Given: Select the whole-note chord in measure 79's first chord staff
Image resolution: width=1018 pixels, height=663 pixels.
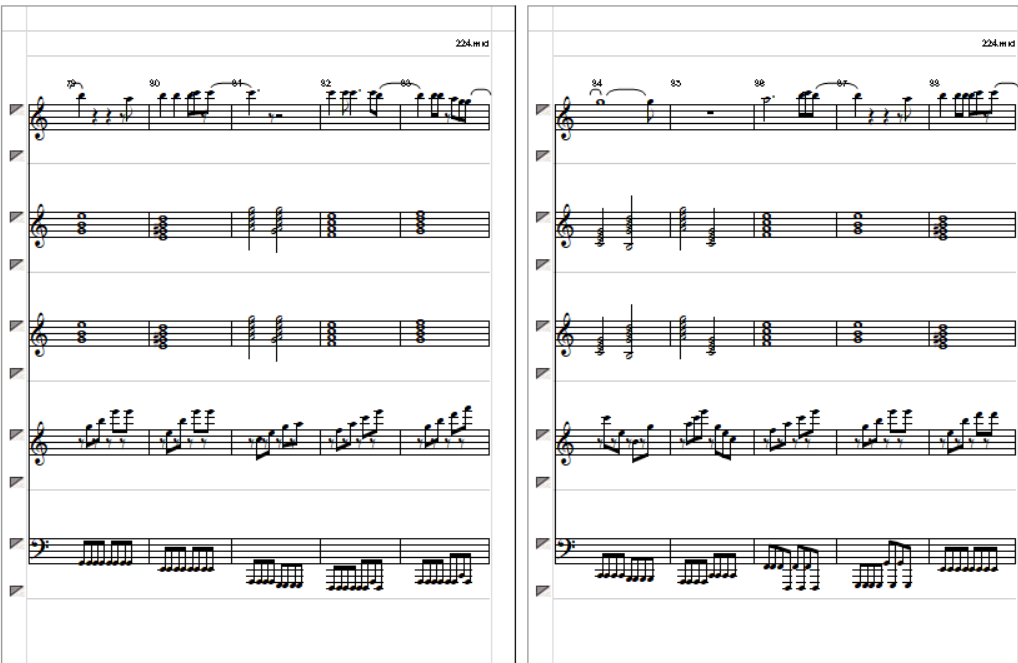Looking at the screenshot, I should point(82,224).
